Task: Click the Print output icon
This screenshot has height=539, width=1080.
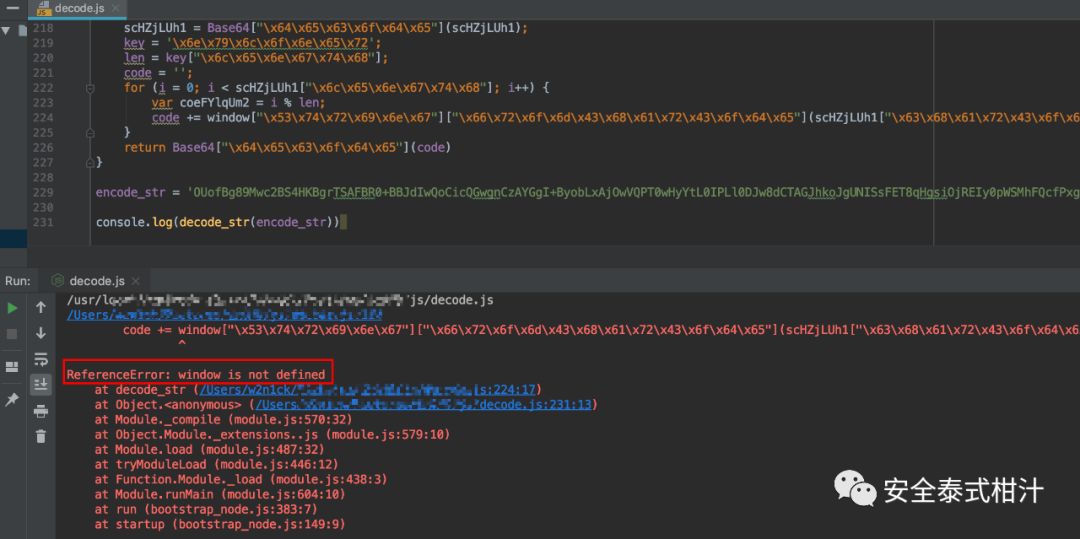Action: [41, 411]
